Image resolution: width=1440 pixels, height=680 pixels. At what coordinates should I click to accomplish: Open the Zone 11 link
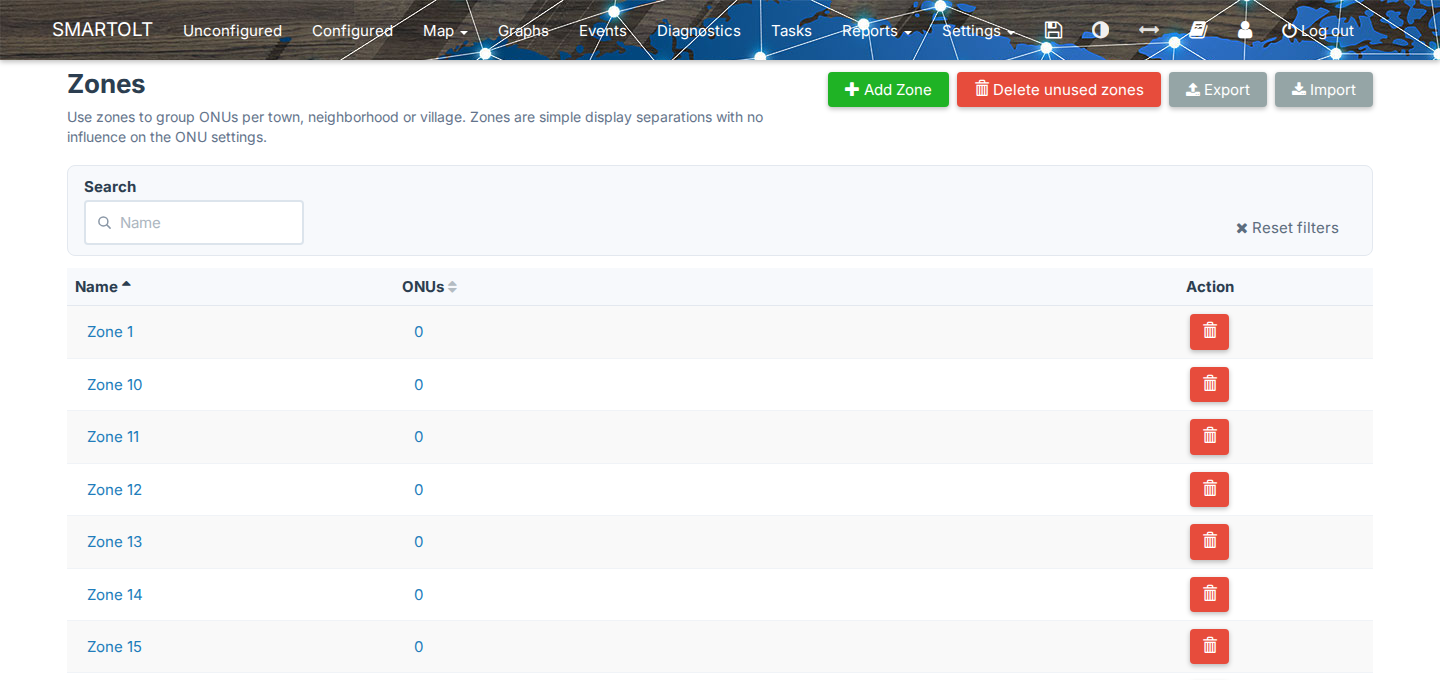point(113,437)
